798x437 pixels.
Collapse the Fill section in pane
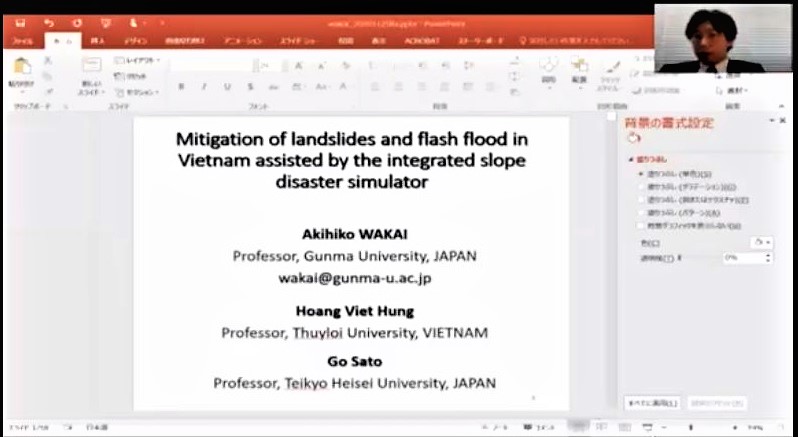(632, 160)
